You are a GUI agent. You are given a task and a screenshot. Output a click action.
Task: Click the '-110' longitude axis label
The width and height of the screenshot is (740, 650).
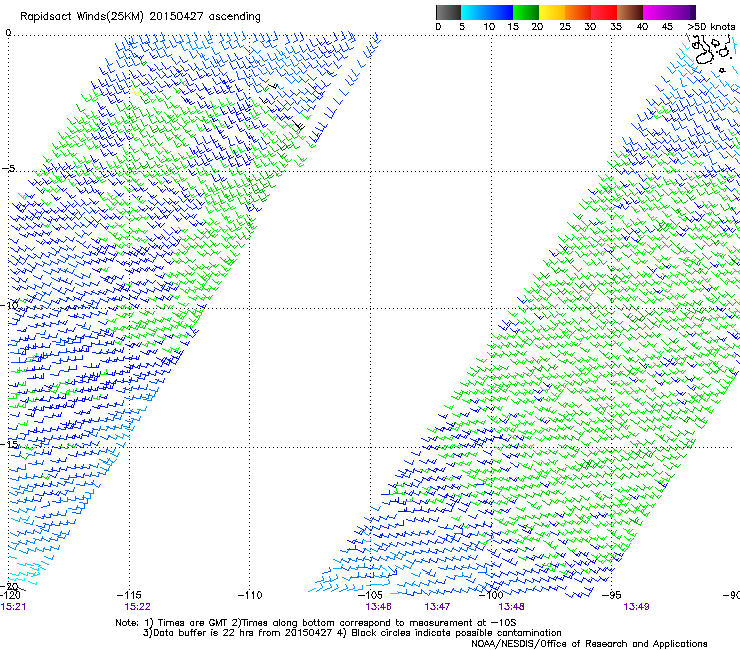tap(250, 595)
